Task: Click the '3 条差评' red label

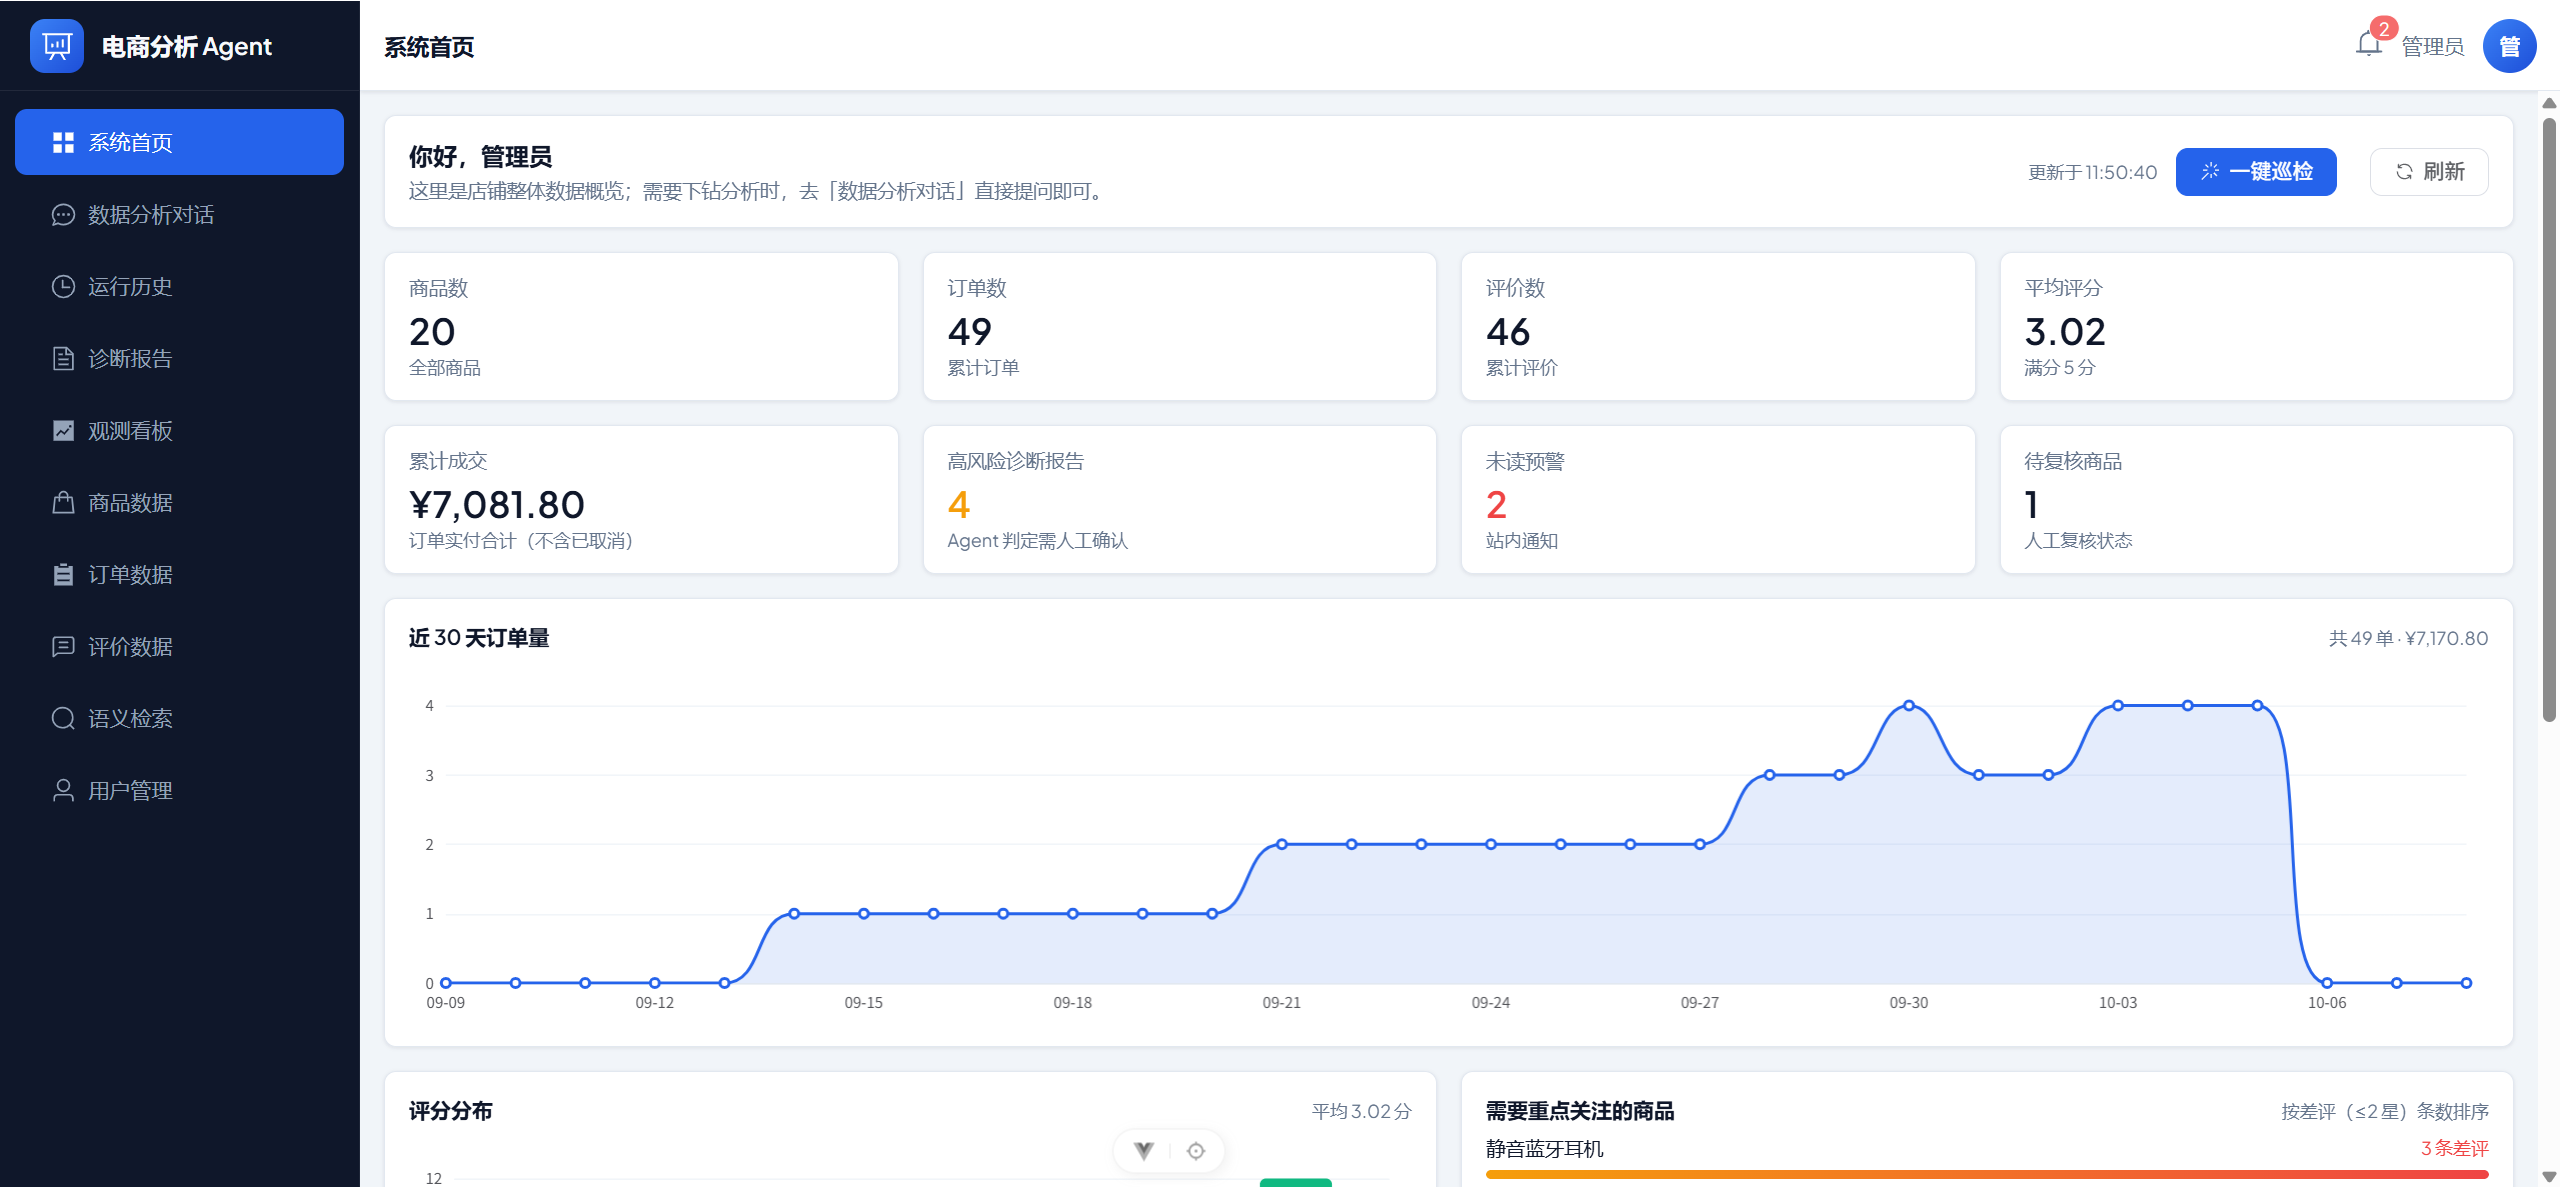Action: pos(2455,1149)
